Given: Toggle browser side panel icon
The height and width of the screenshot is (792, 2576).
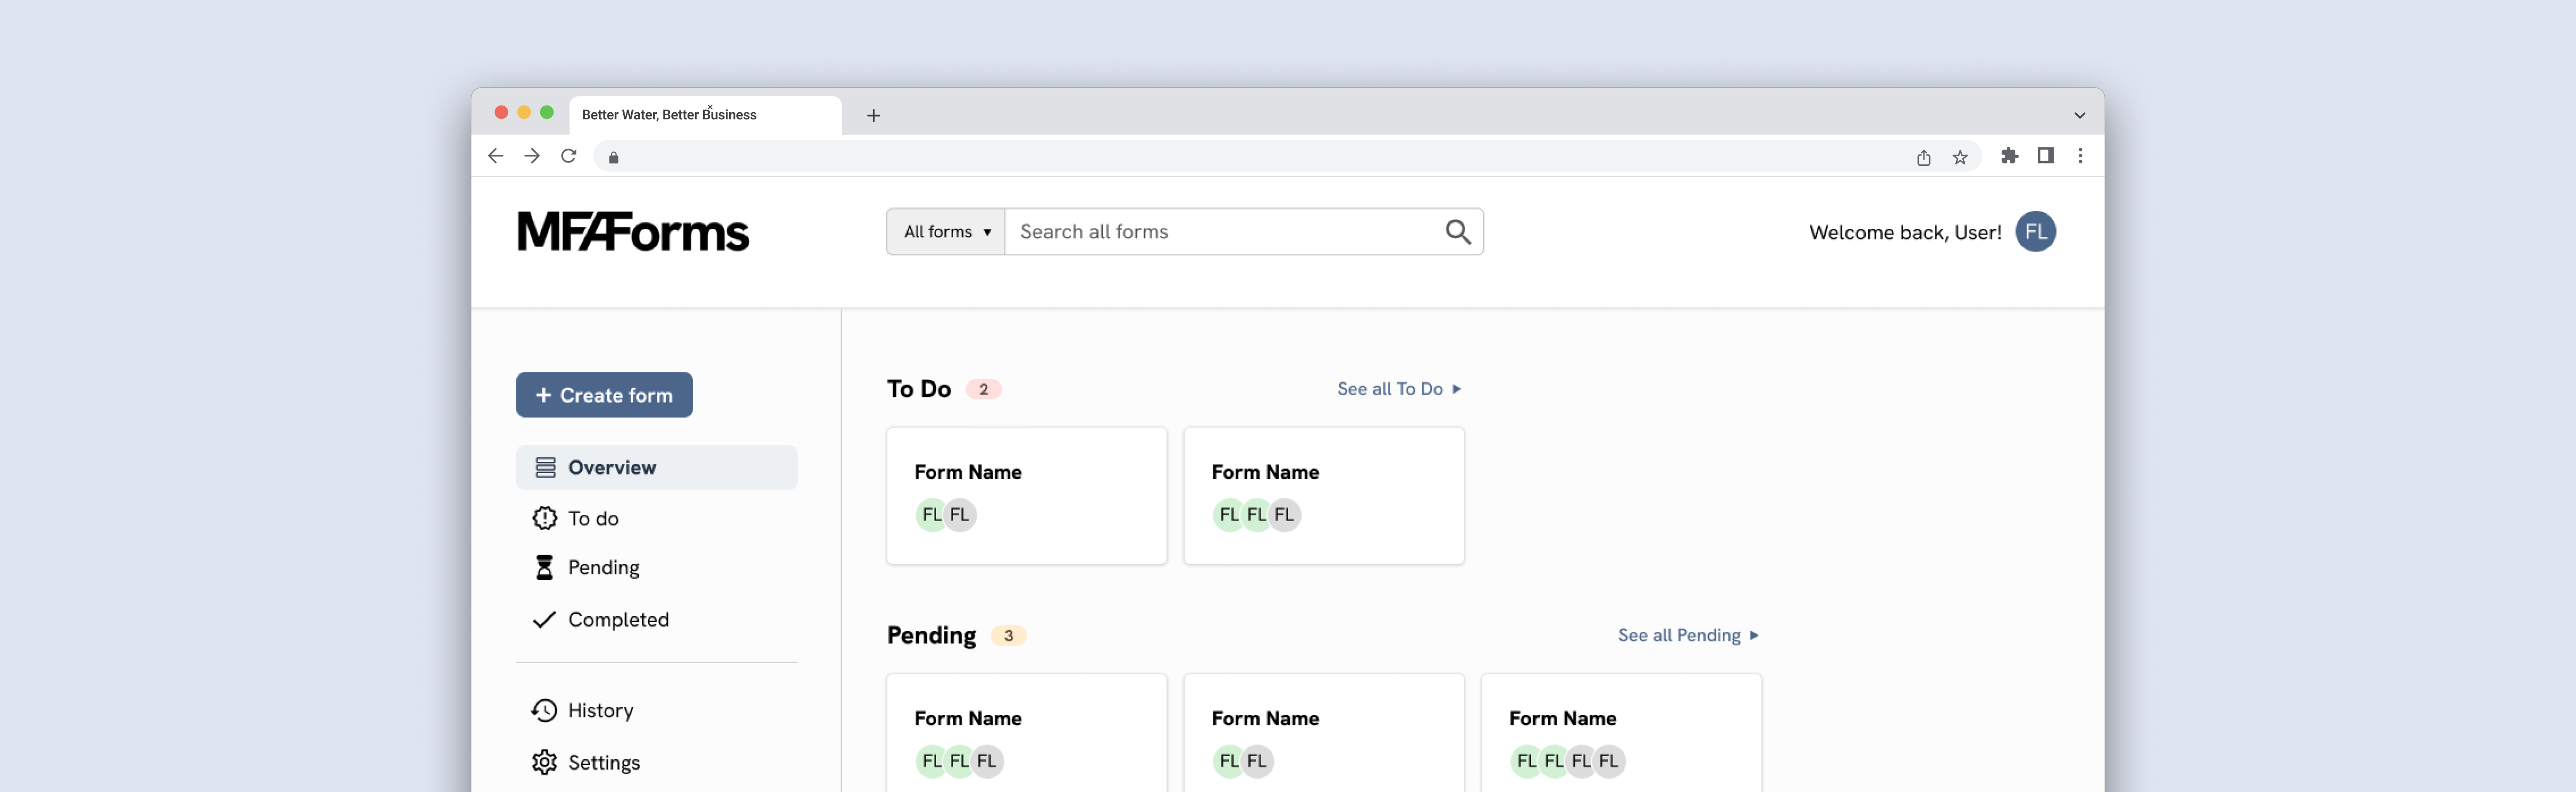Looking at the screenshot, I should click(2045, 156).
